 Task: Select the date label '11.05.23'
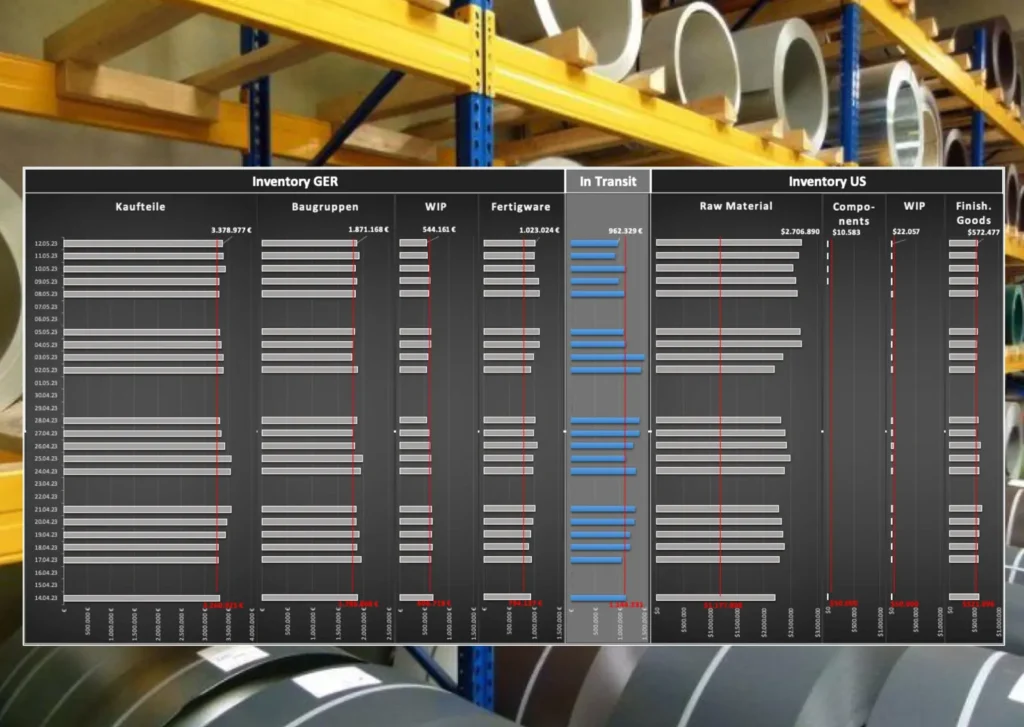click(x=46, y=256)
